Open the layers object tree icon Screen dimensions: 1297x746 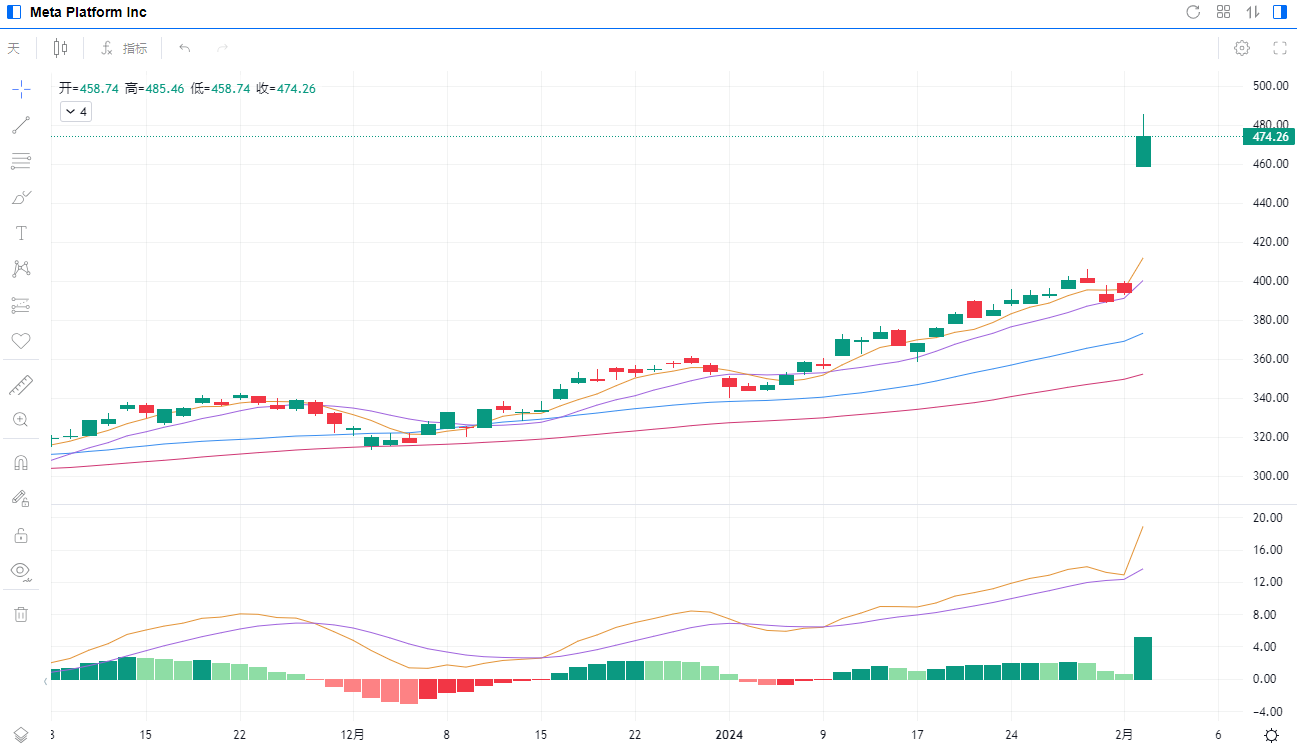[x=21, y=735]
